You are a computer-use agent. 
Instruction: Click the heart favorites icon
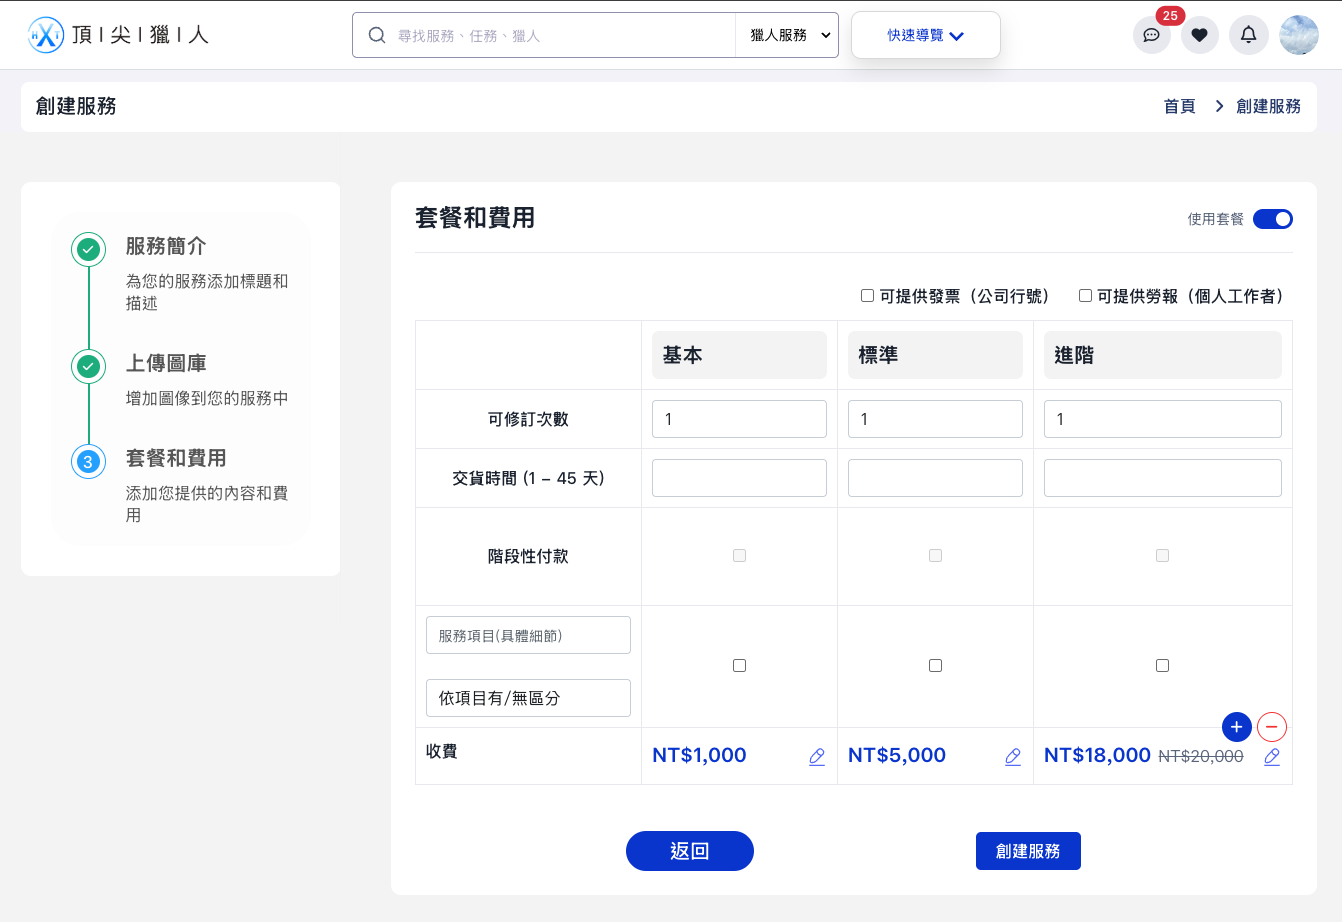tap(1199, 35)
